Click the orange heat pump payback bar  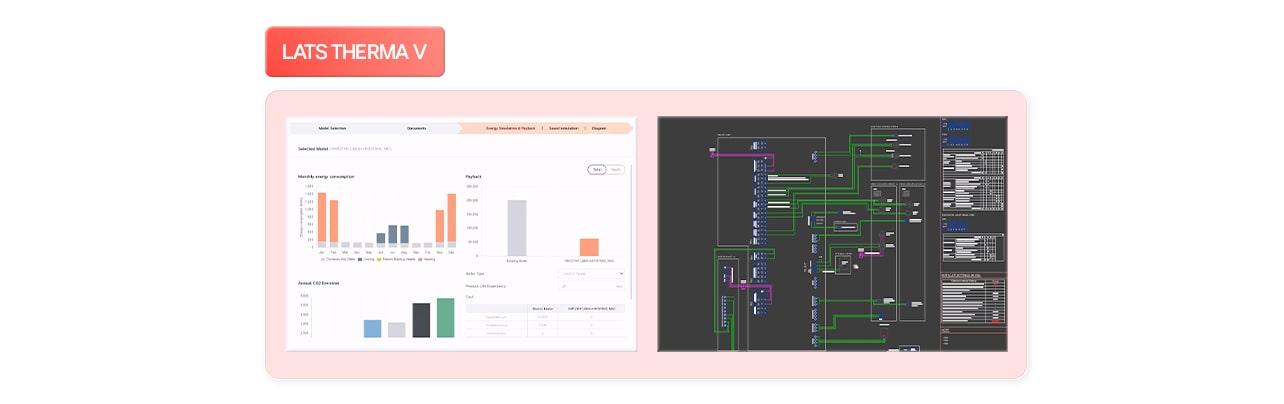click(x=589, y=247)
